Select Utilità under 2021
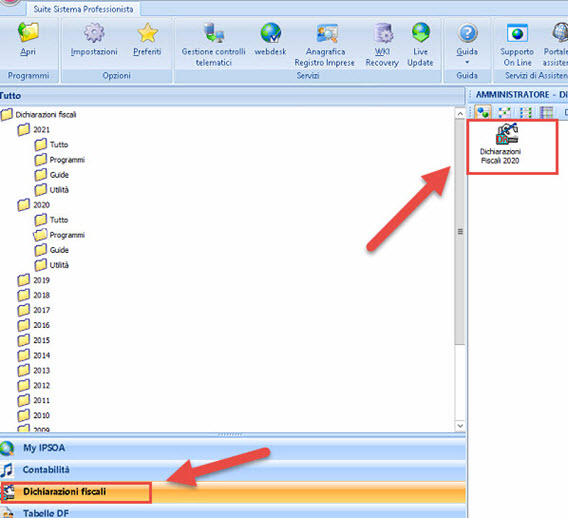 [x=52, y=190]
